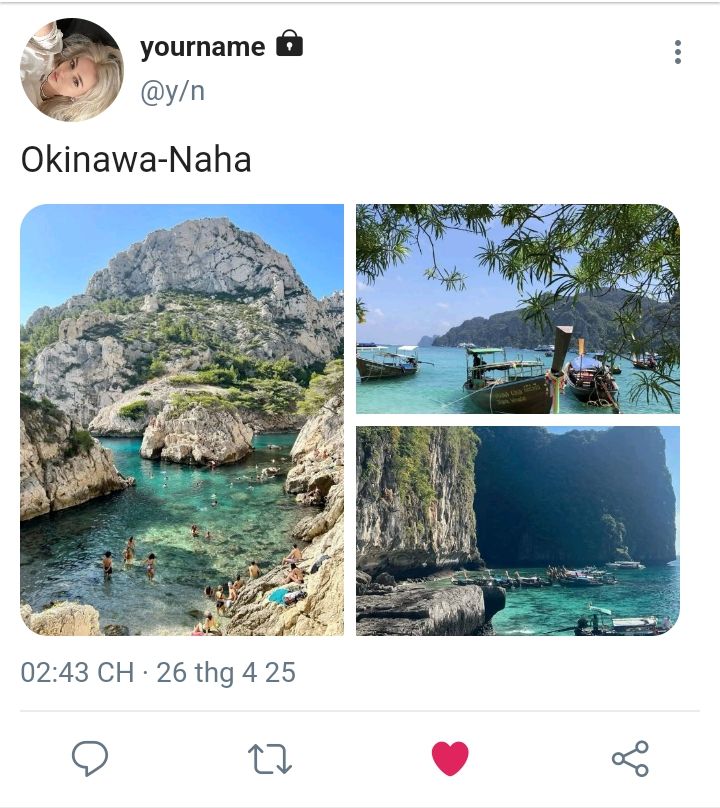Open the reply comment bubble icon
720x808 pixels.
pyautogui.click(x=90, y=758)
